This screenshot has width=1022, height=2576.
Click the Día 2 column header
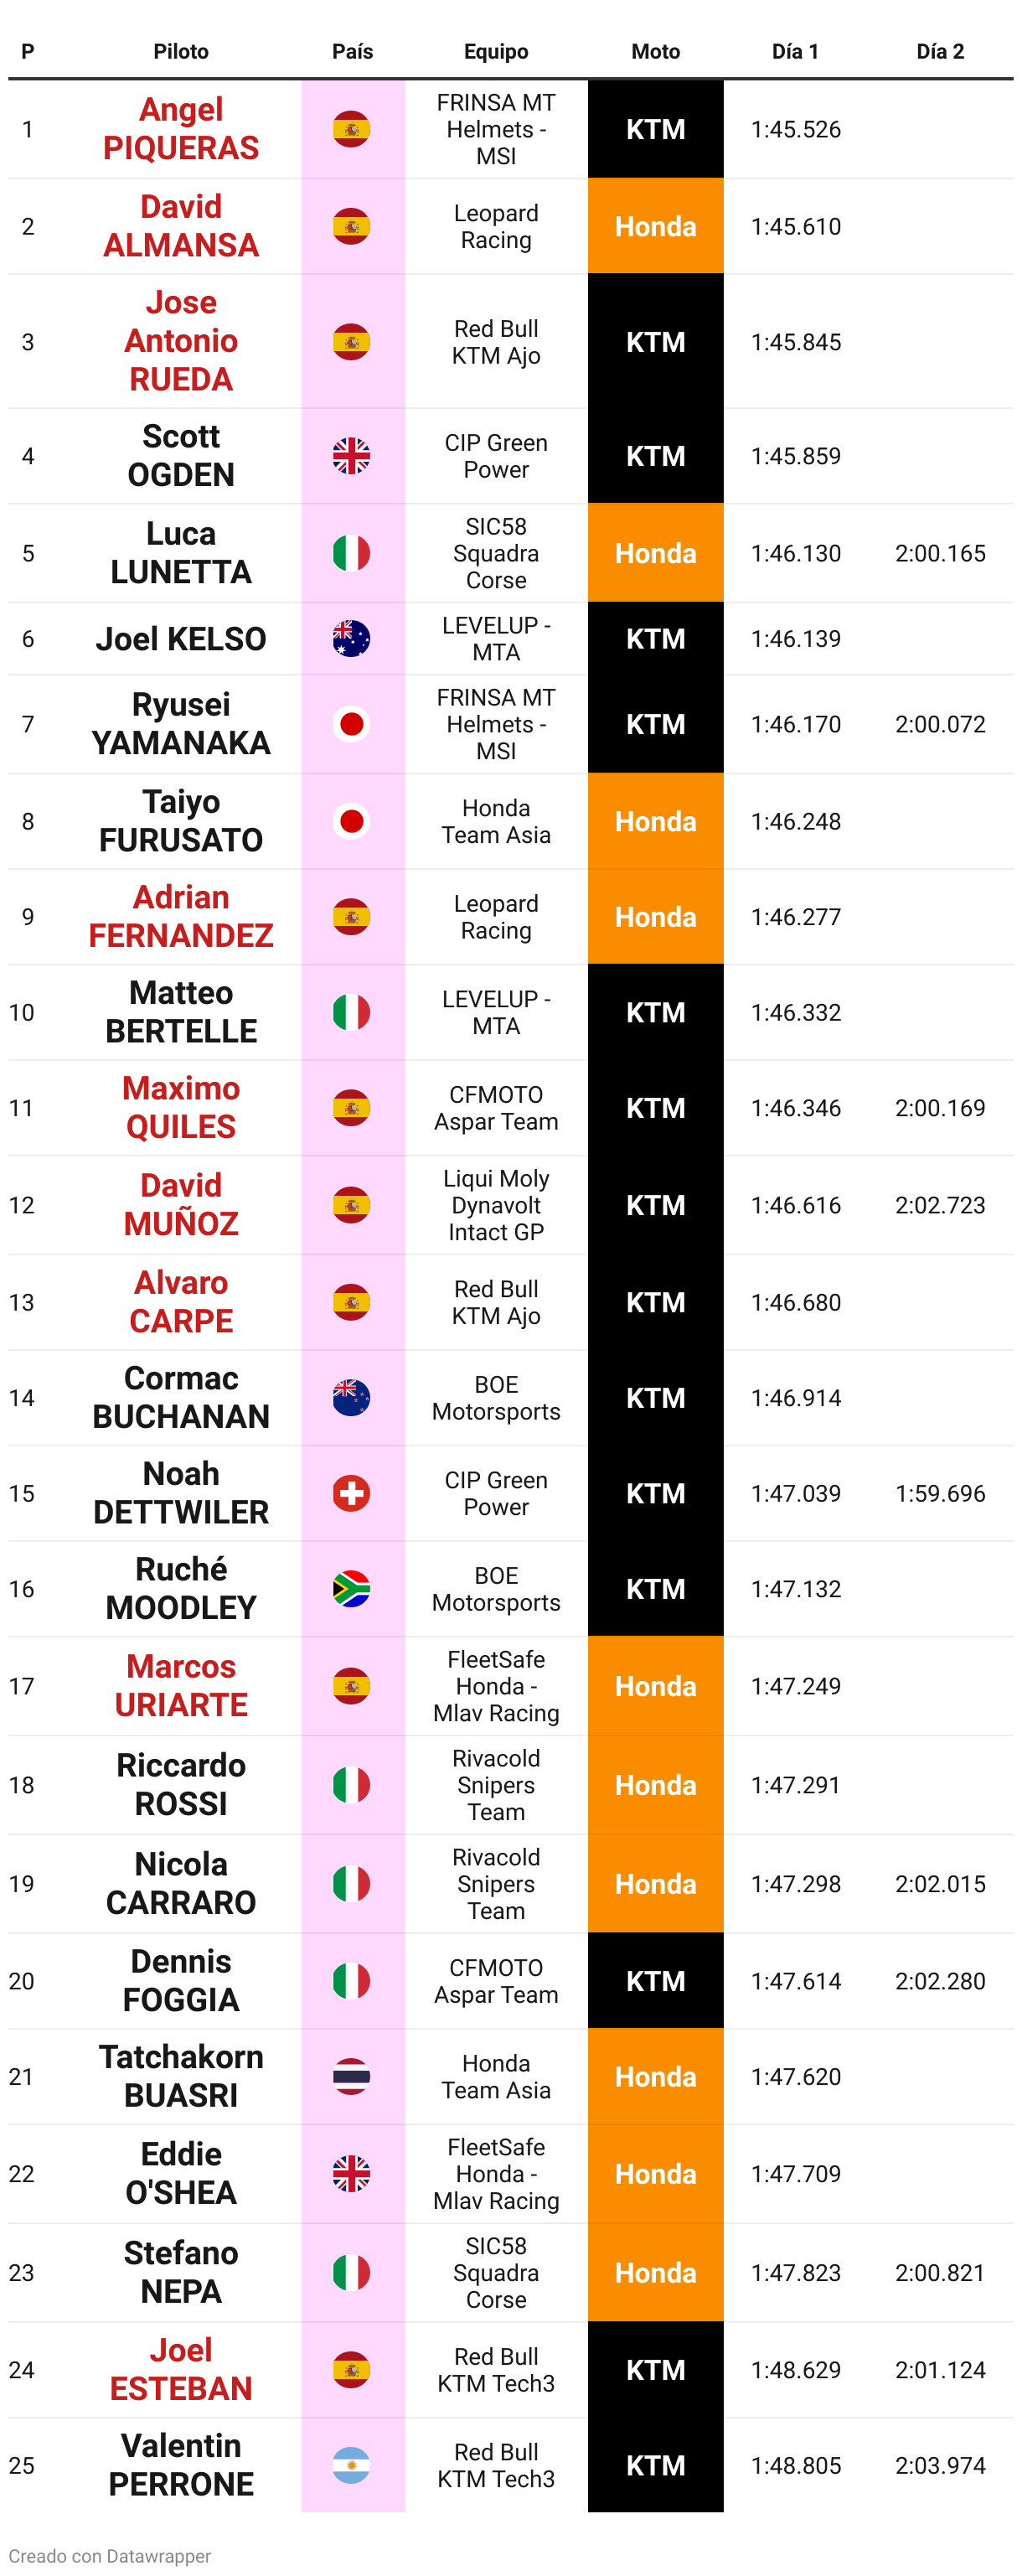coord(940,51)
